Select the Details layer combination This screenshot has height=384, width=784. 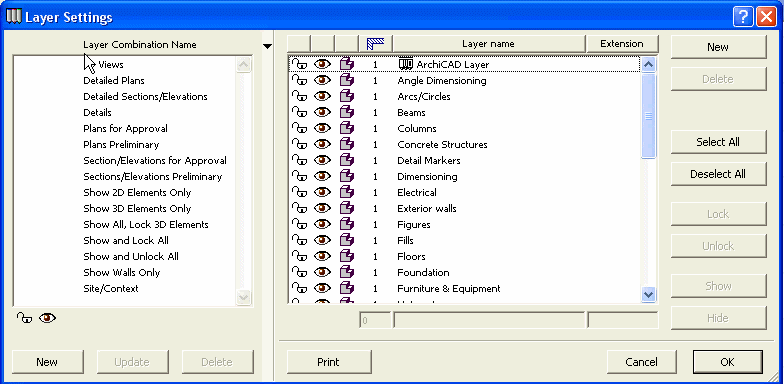tap(98, 112)
